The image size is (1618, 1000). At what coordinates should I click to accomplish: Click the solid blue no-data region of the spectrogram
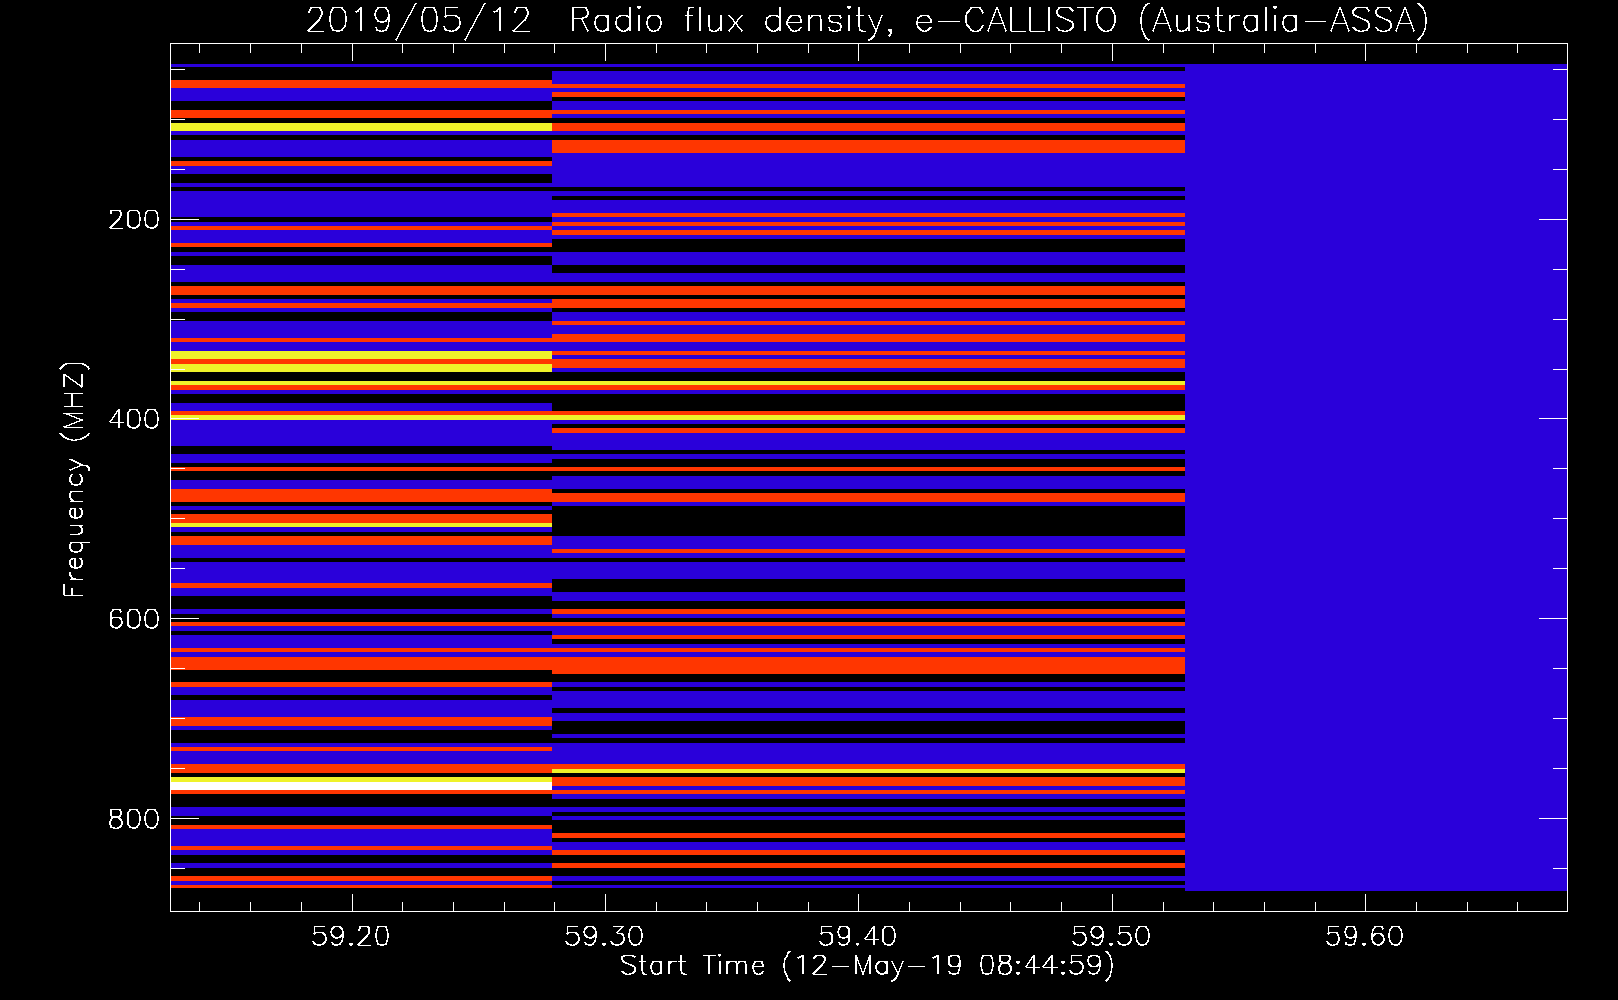click(1376, 477)
